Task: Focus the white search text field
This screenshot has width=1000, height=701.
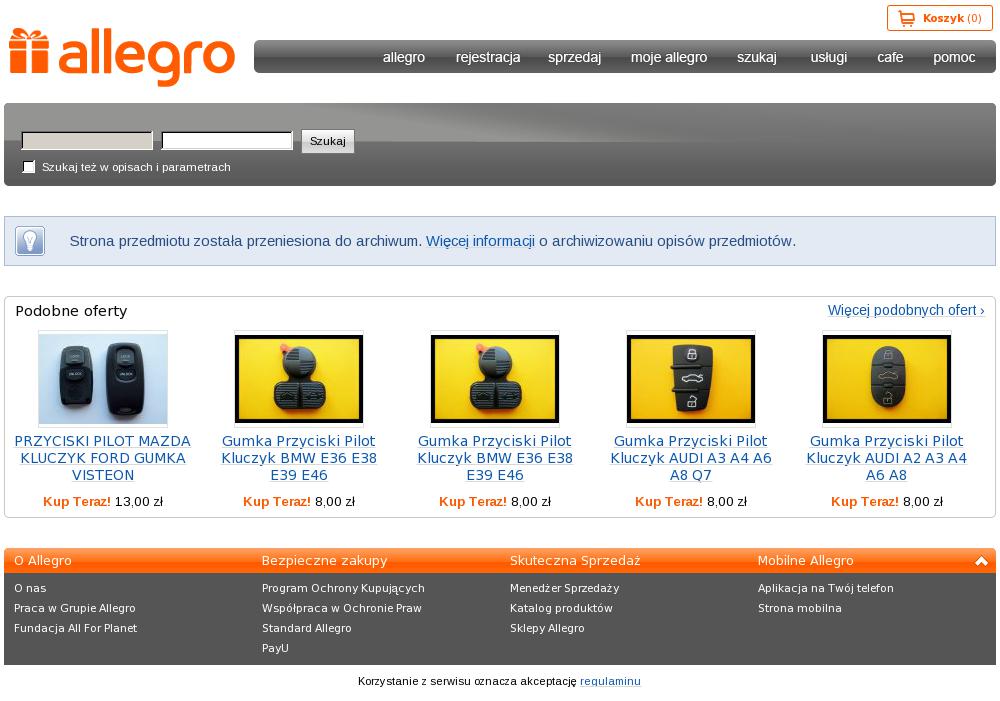Action: coord(227,140)
